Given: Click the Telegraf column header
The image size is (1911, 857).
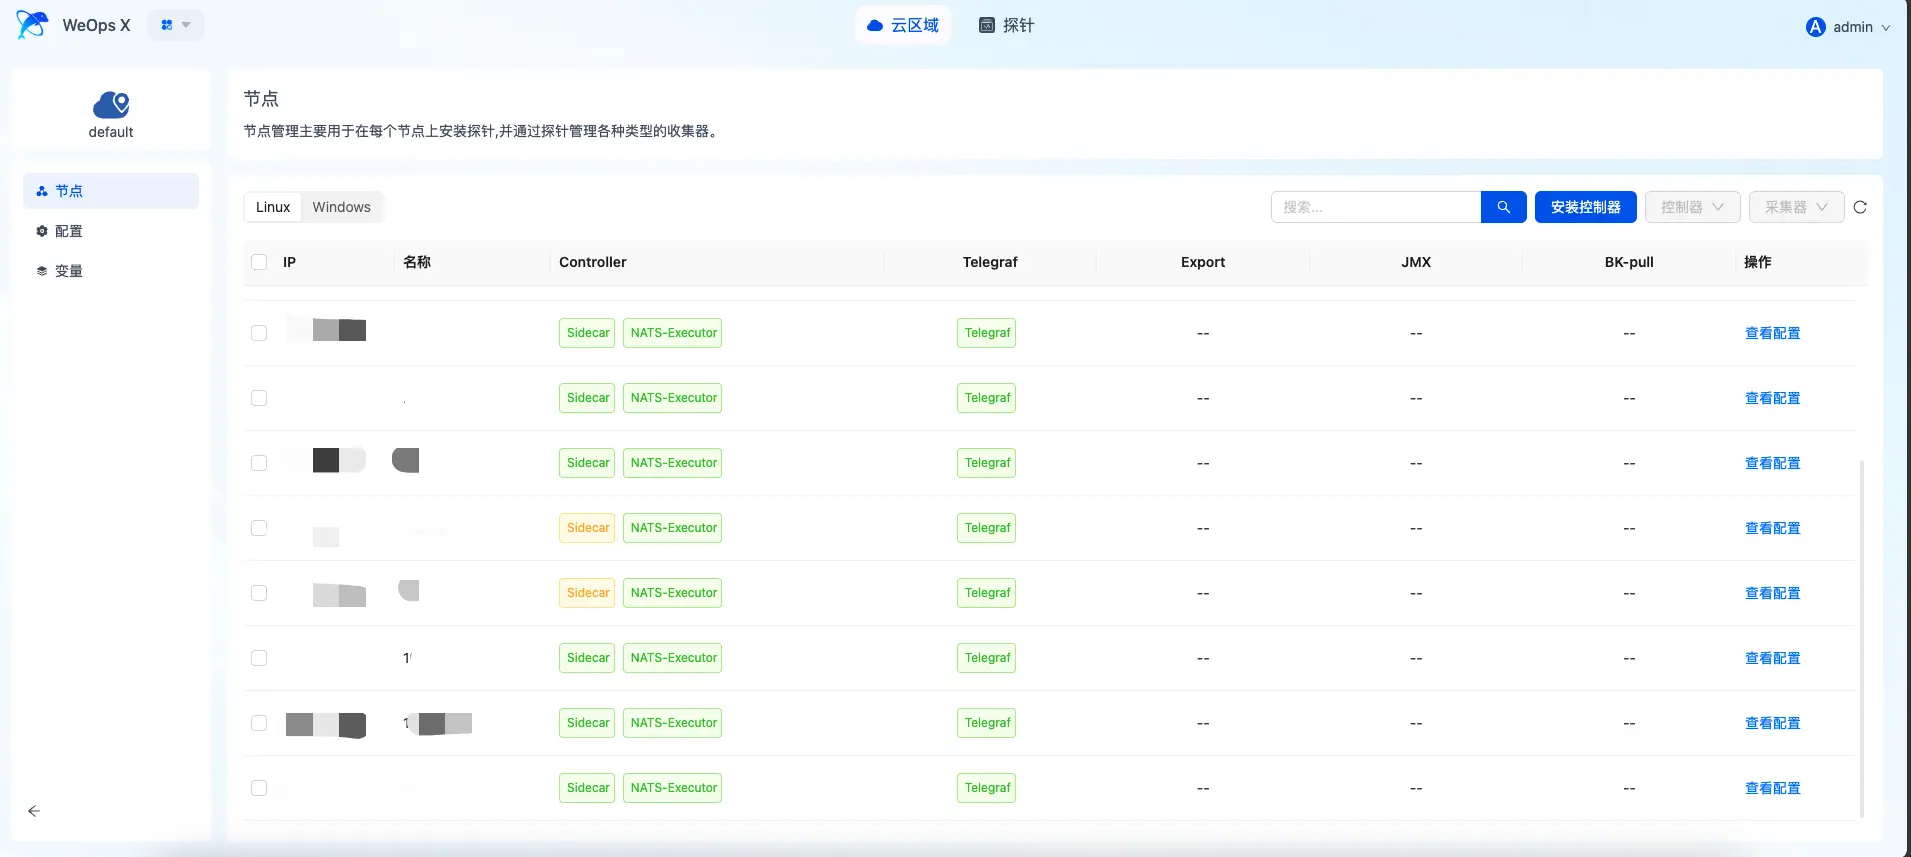Looking at the screenshot, I should (990, 262).
